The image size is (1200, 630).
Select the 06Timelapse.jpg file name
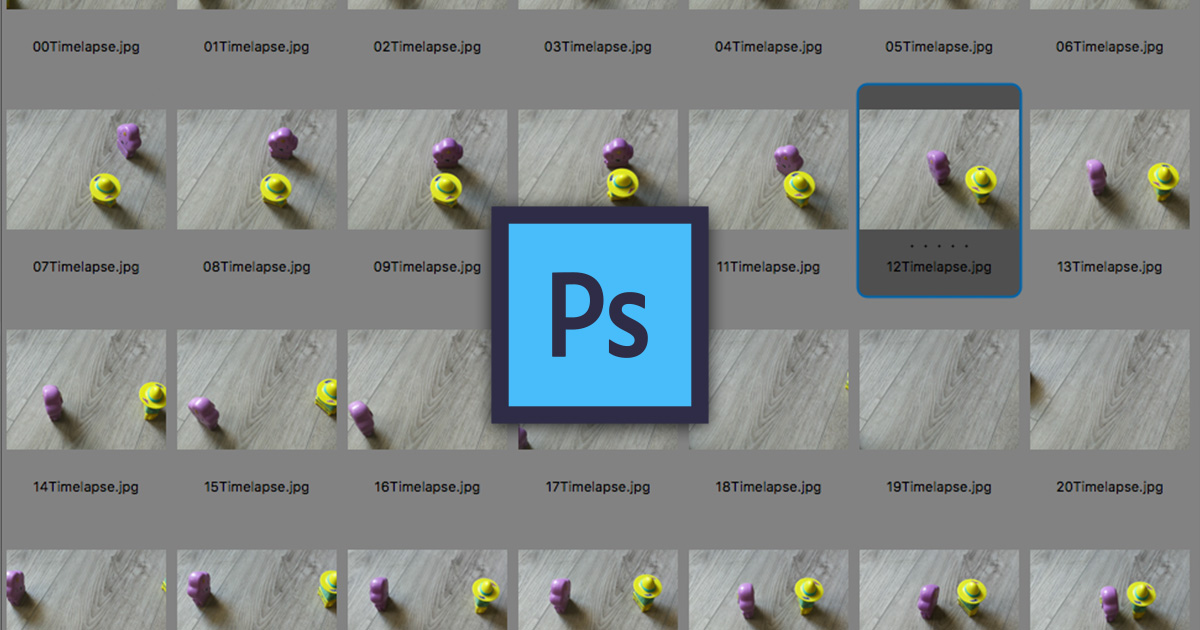coord(1110,47)
